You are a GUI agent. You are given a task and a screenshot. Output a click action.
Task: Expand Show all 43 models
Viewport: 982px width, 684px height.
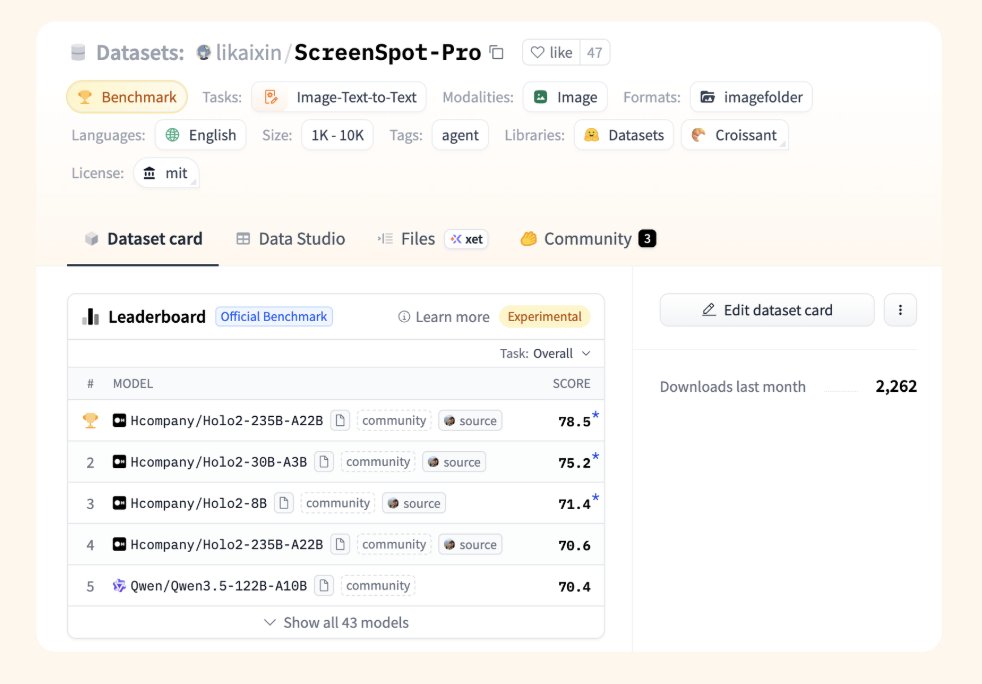click(x=336, y=623)
